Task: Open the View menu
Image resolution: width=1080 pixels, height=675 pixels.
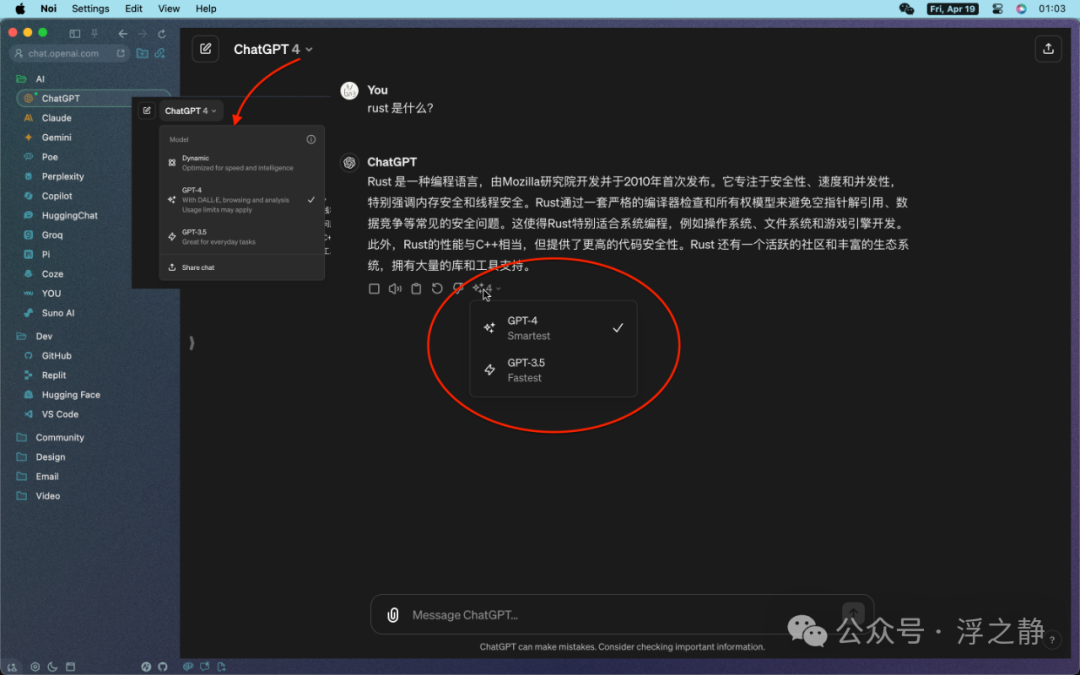Action: [169, 9]
